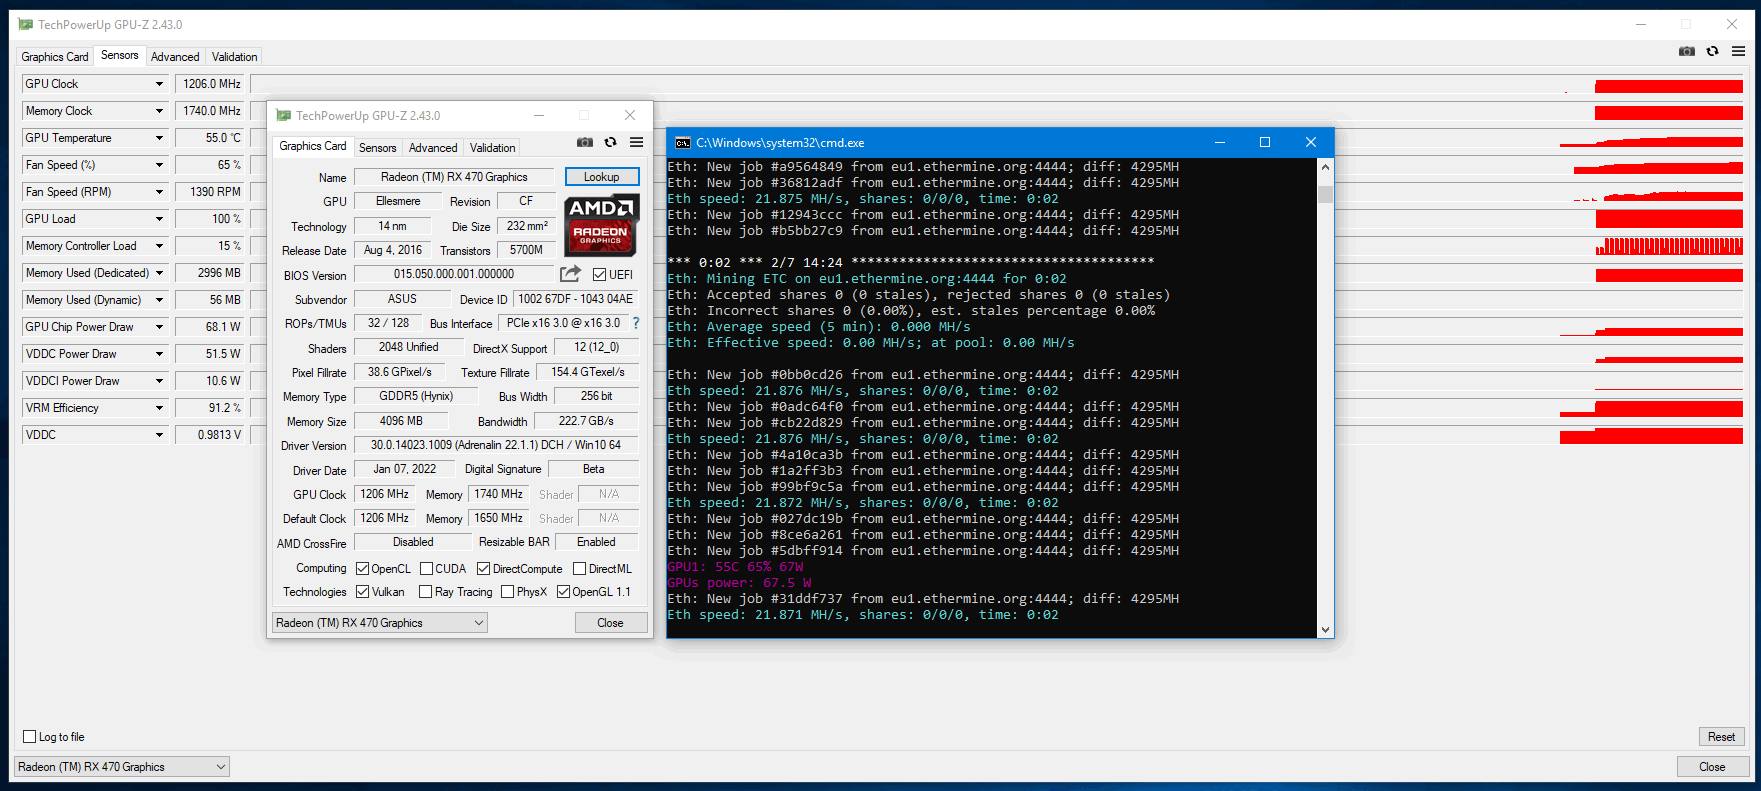Click the GPU Load history graph
1761x791 pixels.
[997, 219]
